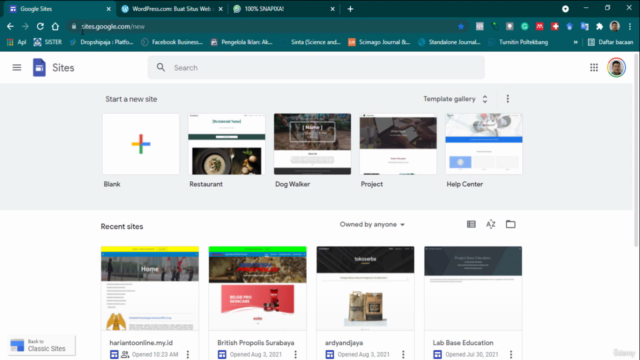Open the tab search dropdown arrow
The image size is (640, 360).
tap(565, 9)
